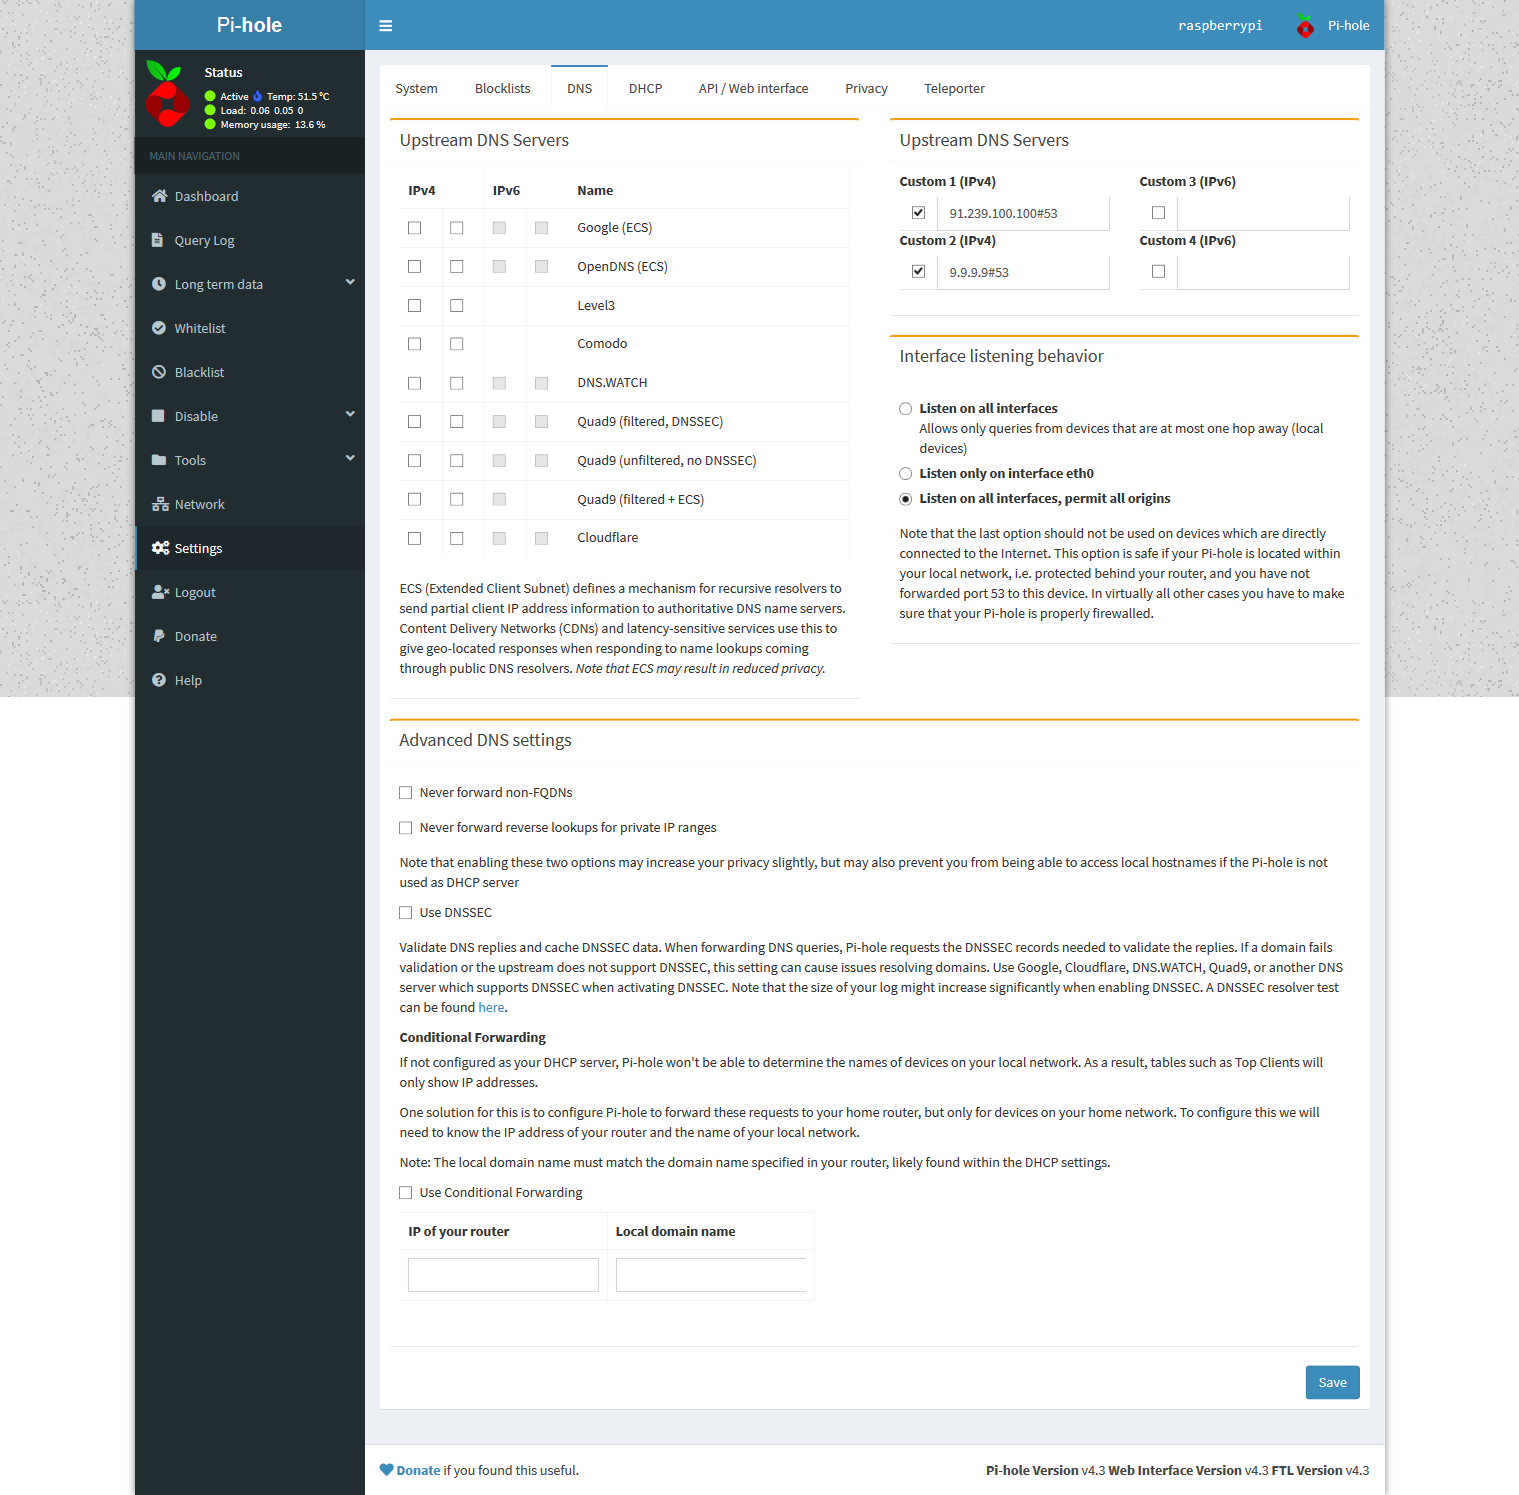Check first IPv4 box for OpenDNS (ECS)
Viewport: 1519px width, 1495px height.
[x=414, y=267]
